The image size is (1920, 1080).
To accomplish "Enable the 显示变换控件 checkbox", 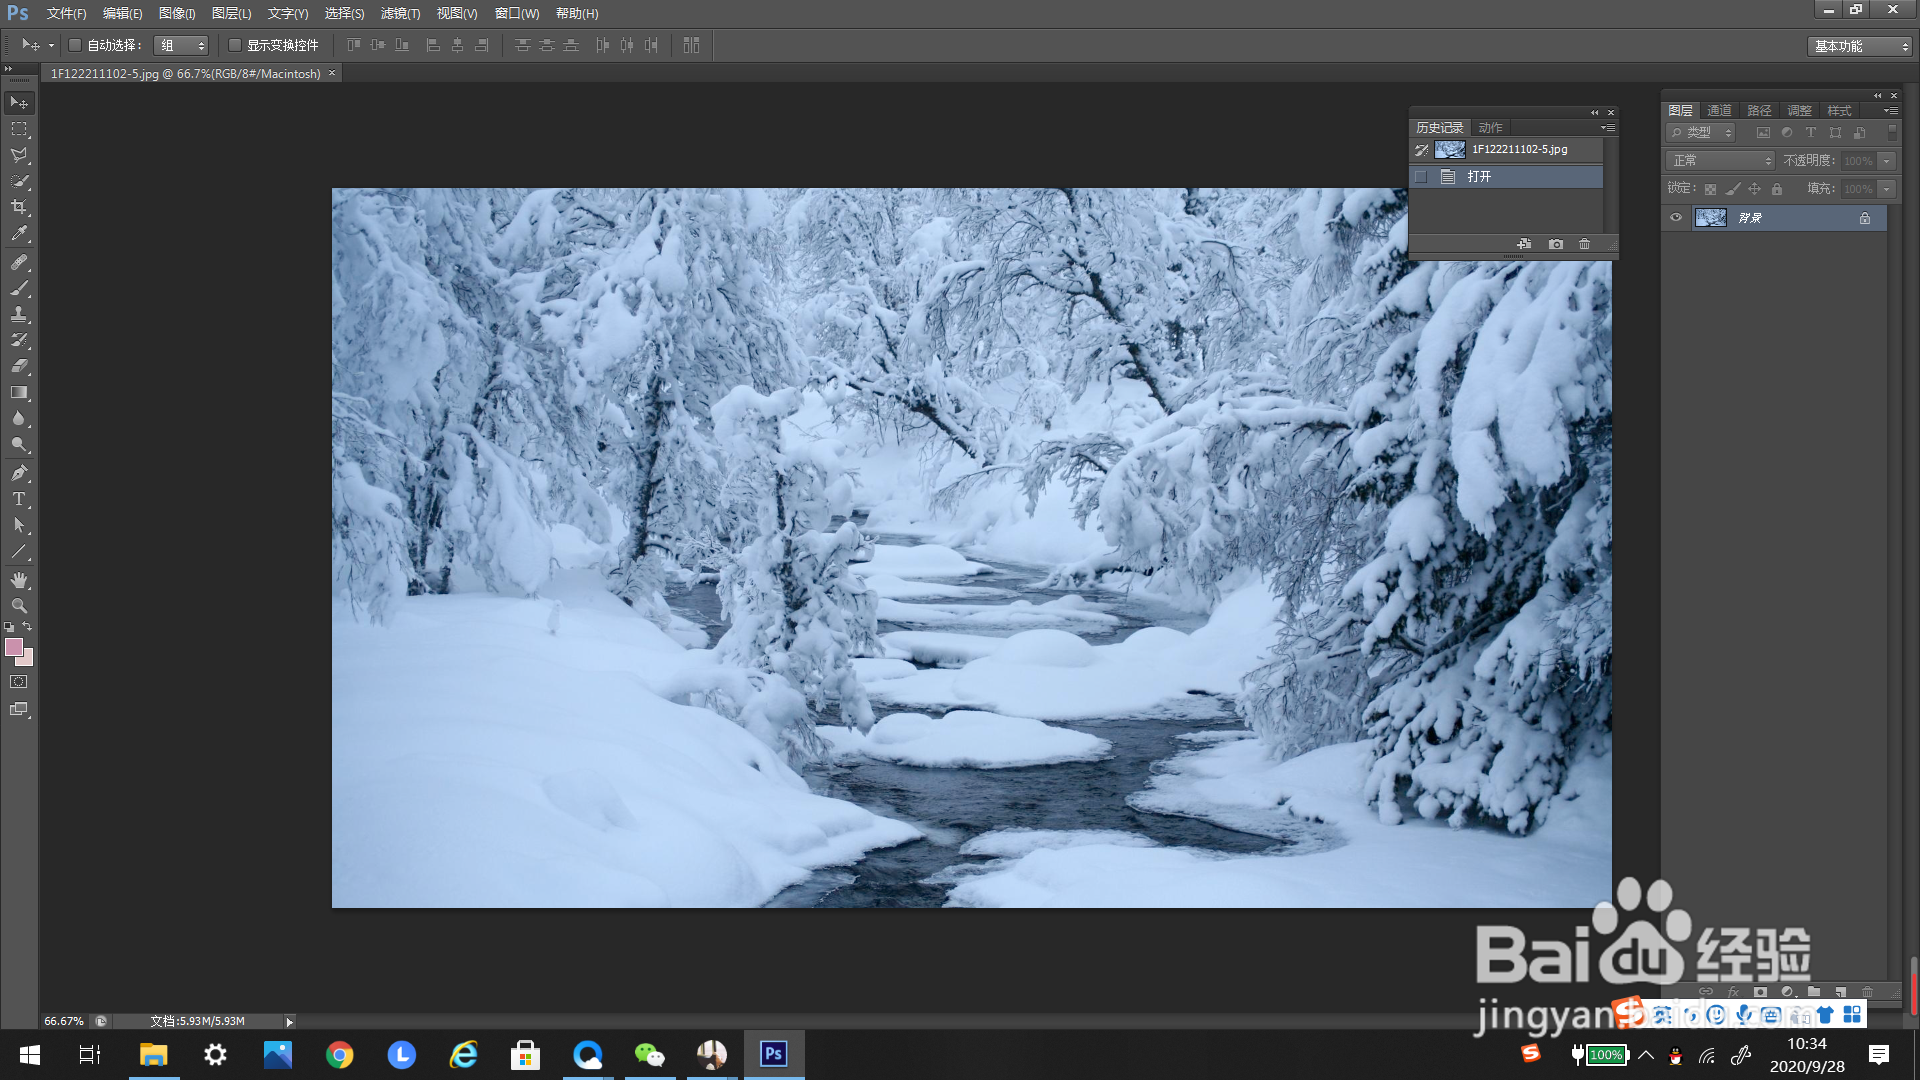I will [x=235, y=45].
